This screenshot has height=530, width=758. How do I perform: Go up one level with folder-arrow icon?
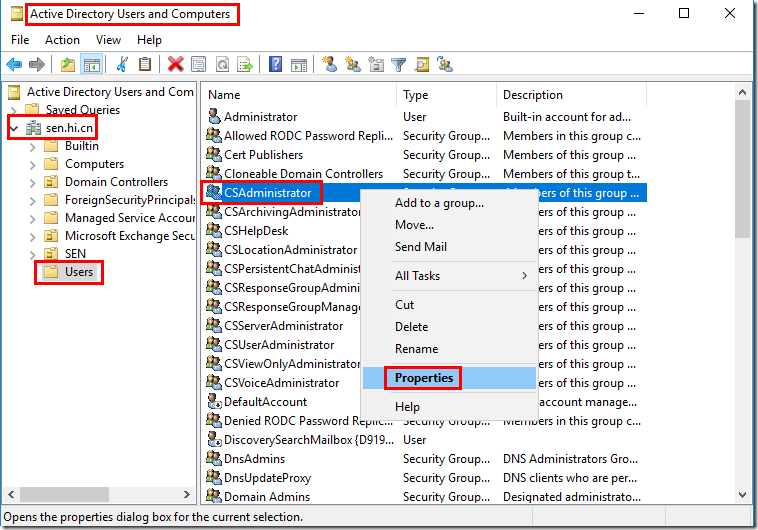pos(68,64)
